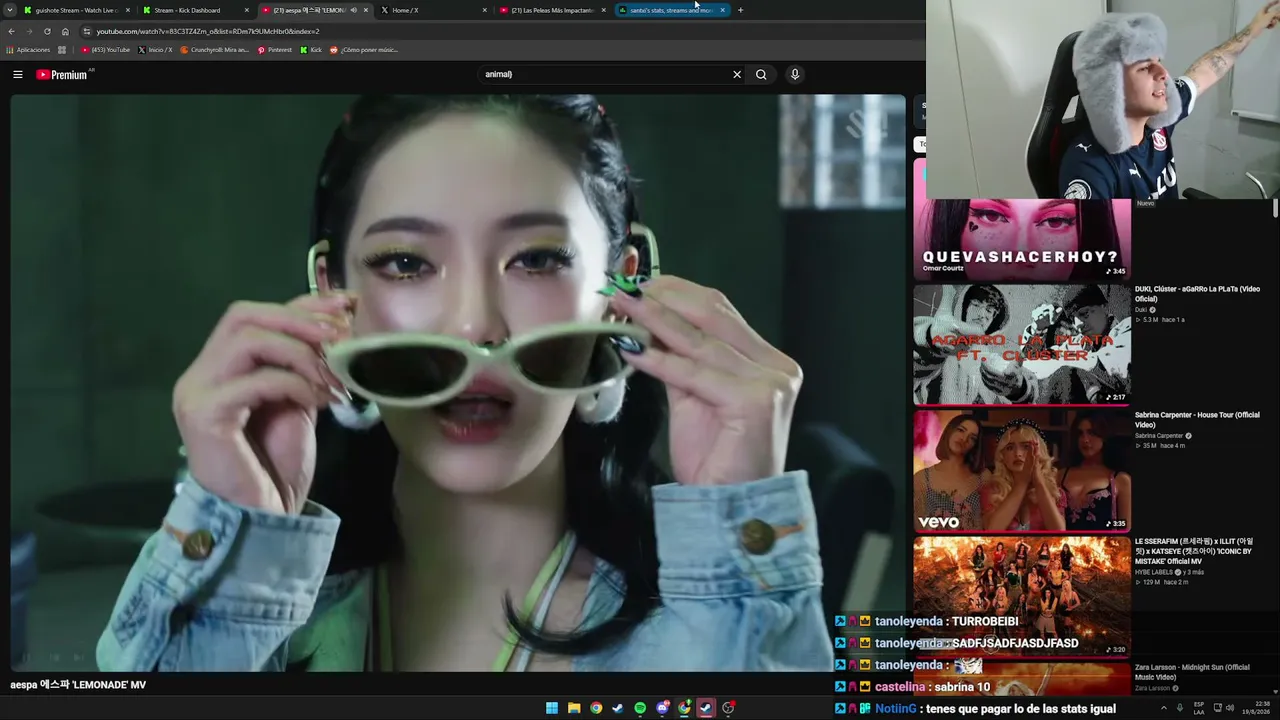
Task: Open the Pinterest bookmark
Action: pos(274,50)
